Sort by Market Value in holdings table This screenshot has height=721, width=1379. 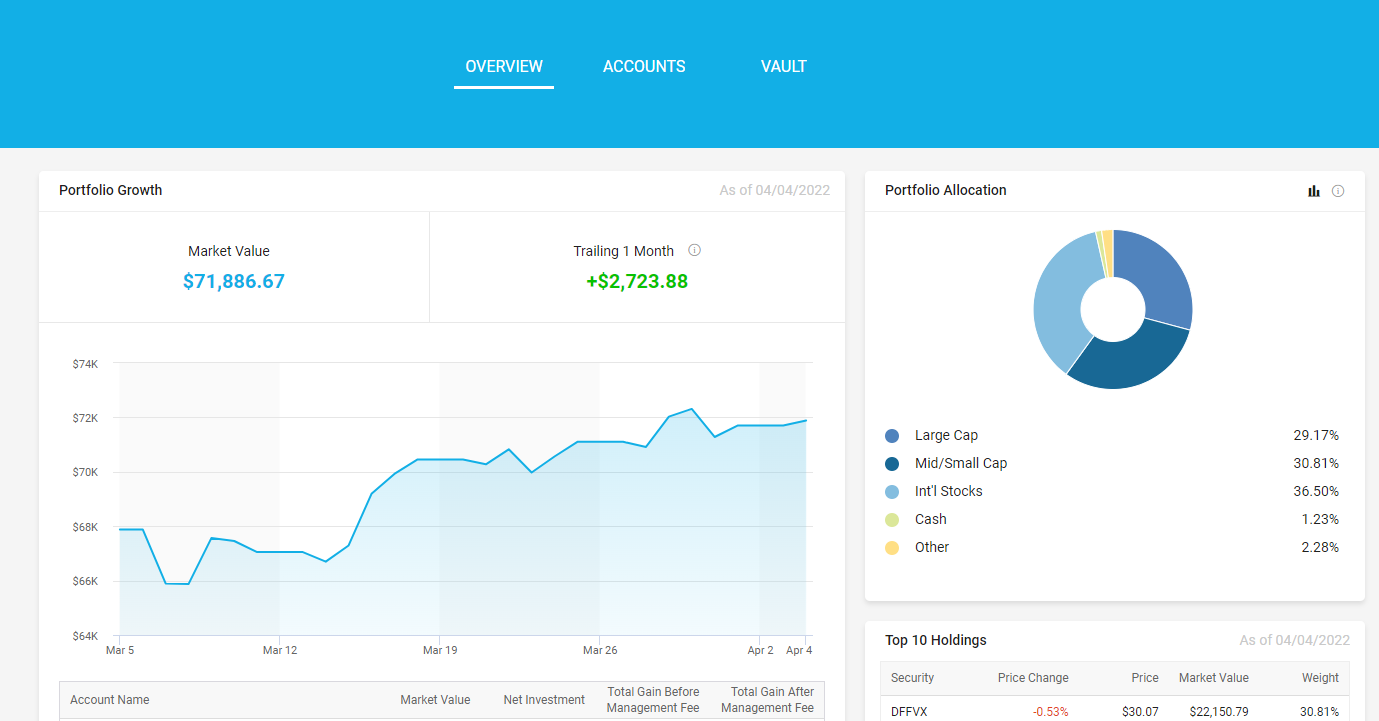(1213, 678)
